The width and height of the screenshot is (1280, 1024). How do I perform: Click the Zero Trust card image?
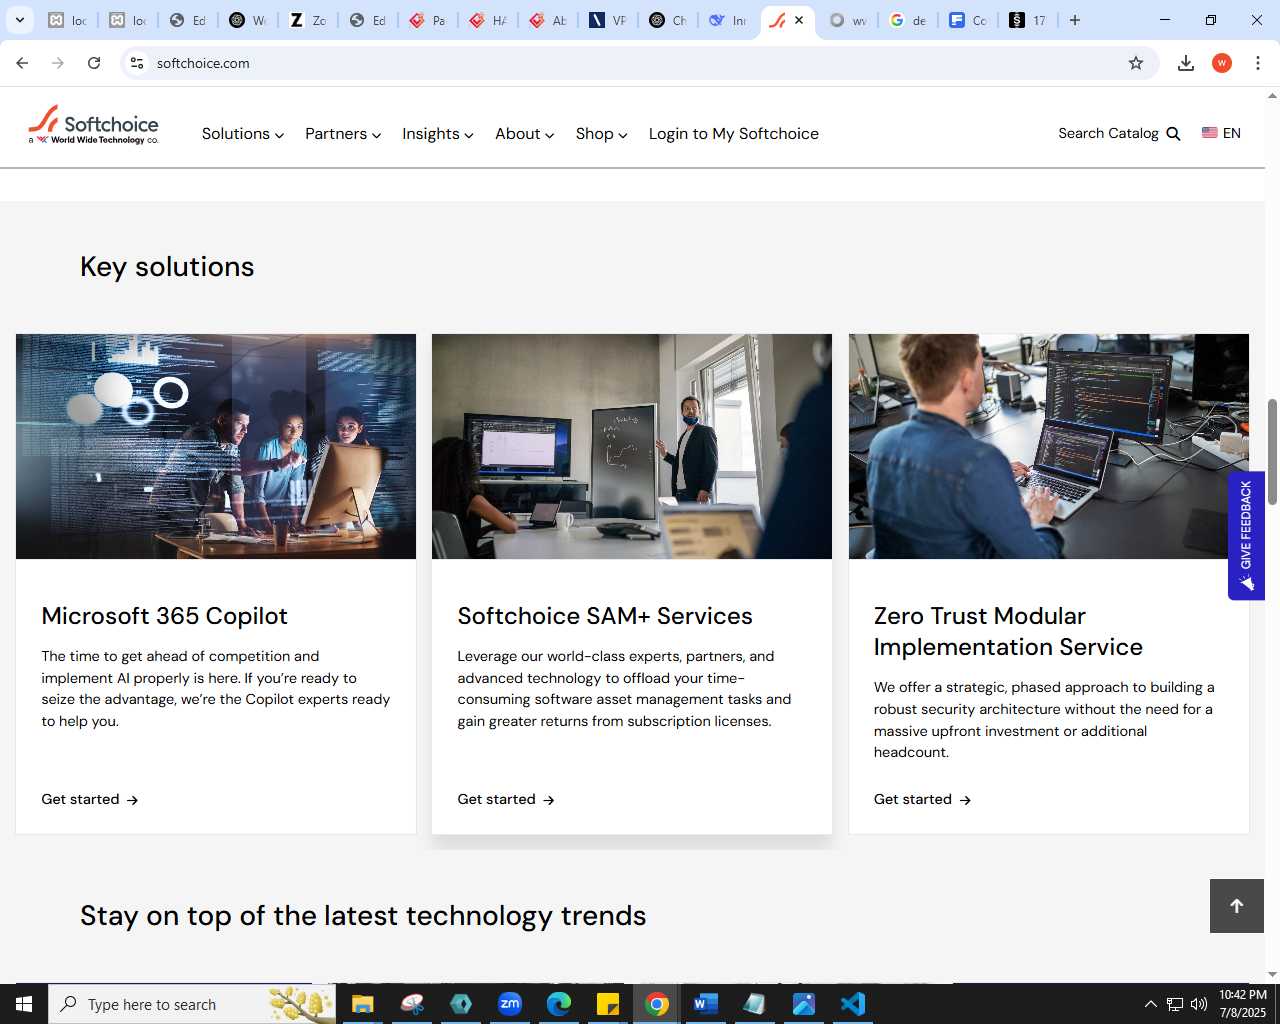pyautogui.click(x=1049, y=446)
